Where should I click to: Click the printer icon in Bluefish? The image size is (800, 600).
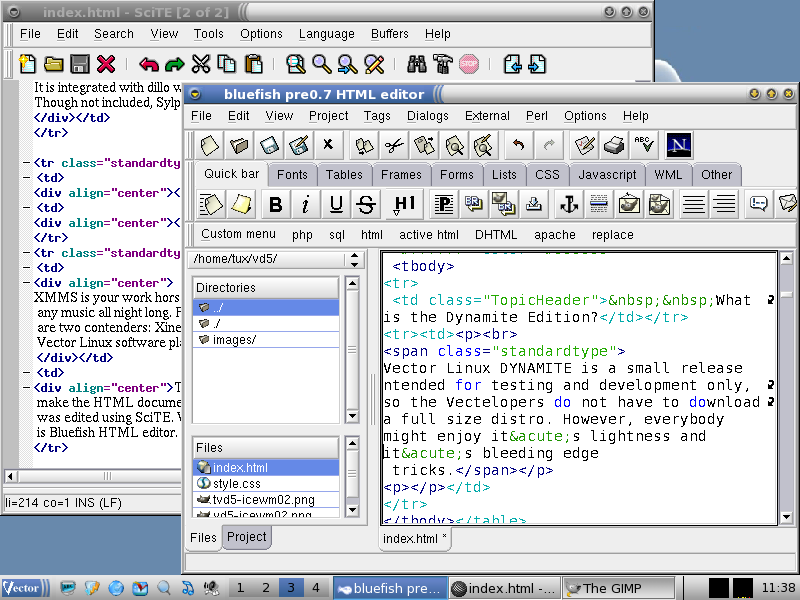click(614, 145)
